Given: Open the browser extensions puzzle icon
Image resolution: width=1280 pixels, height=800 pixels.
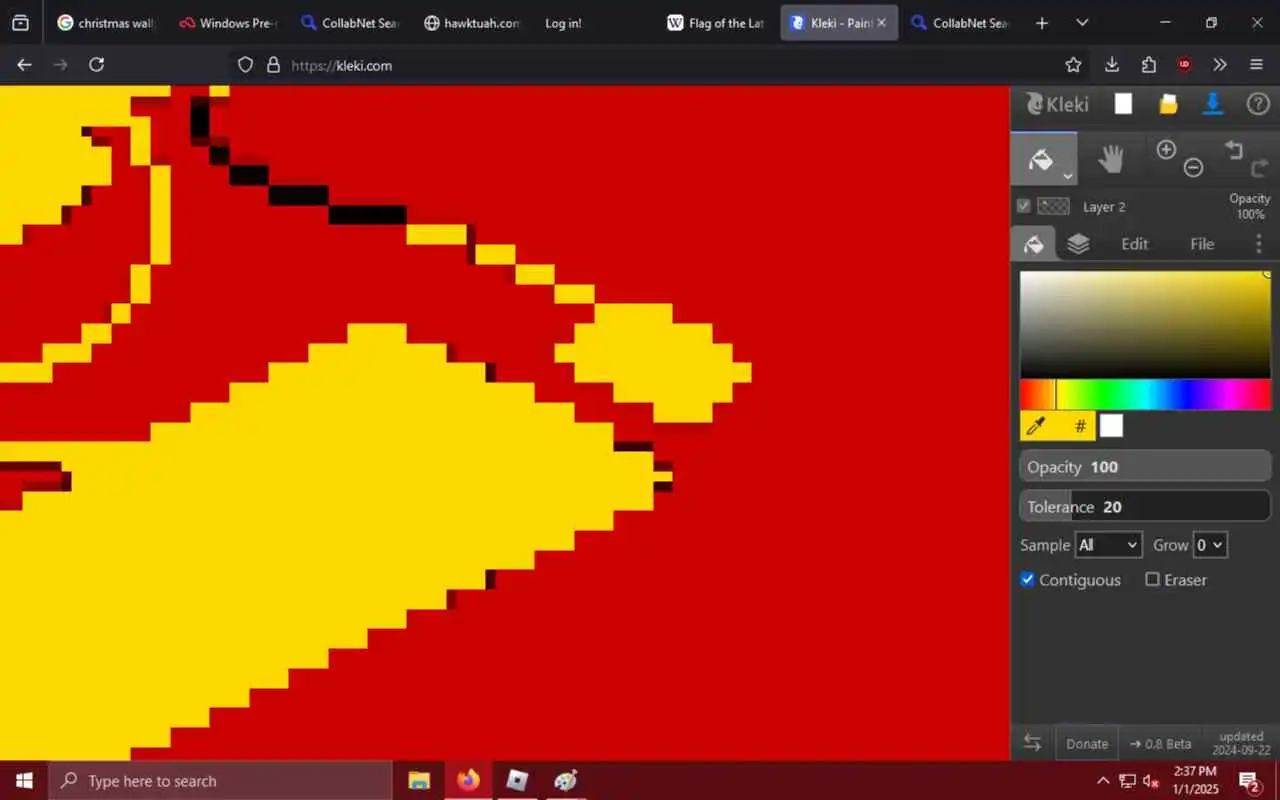Looking at the screenshot, I should 1148,65.
